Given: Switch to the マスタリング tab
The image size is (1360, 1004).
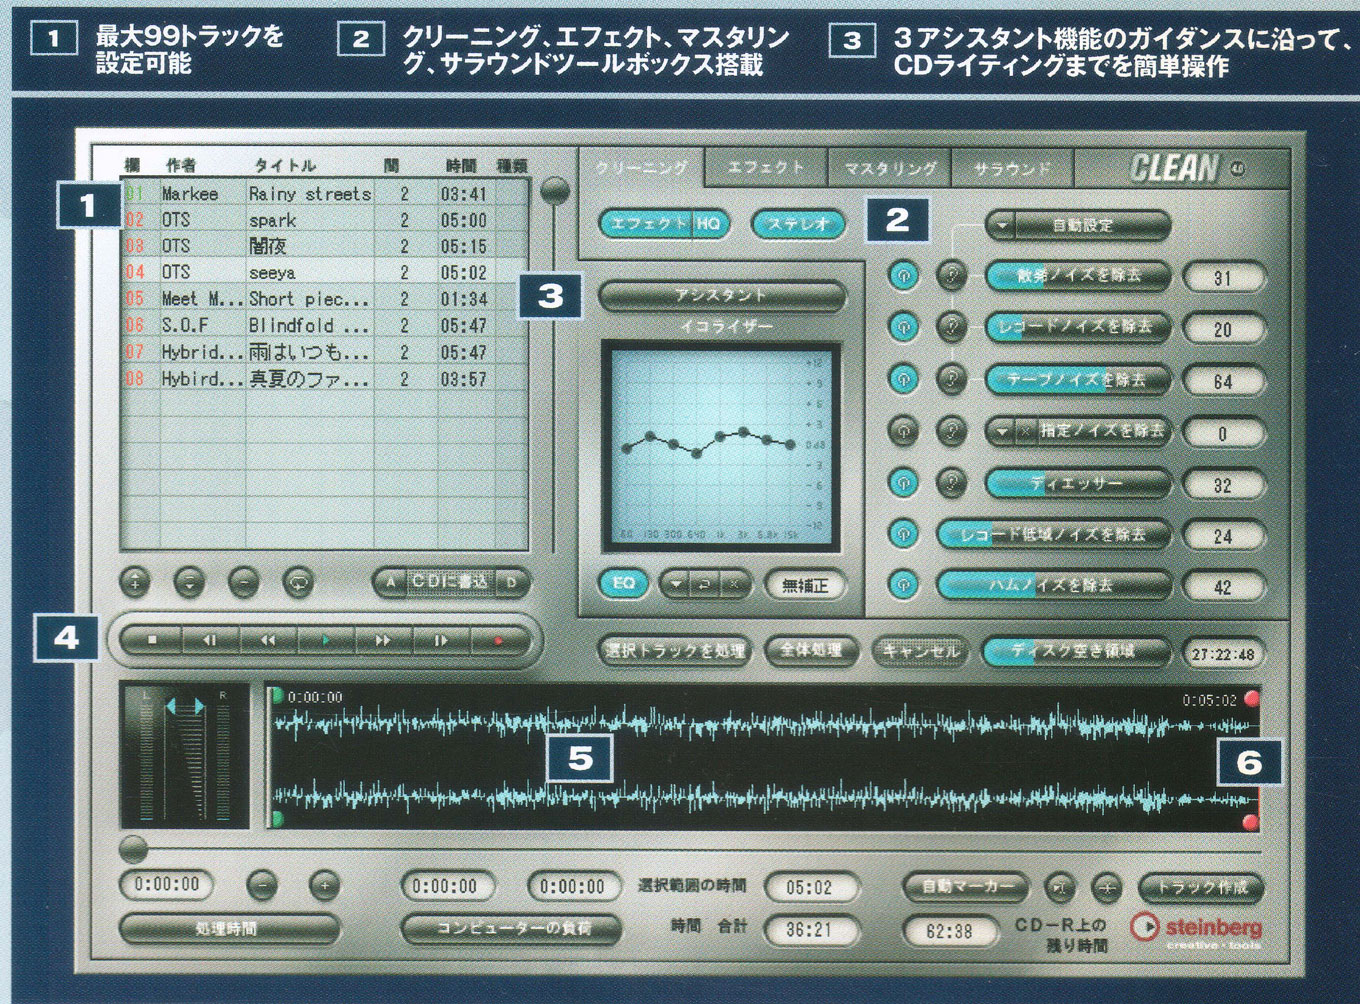Looking at the screenshot, I should tap(890, 168).
